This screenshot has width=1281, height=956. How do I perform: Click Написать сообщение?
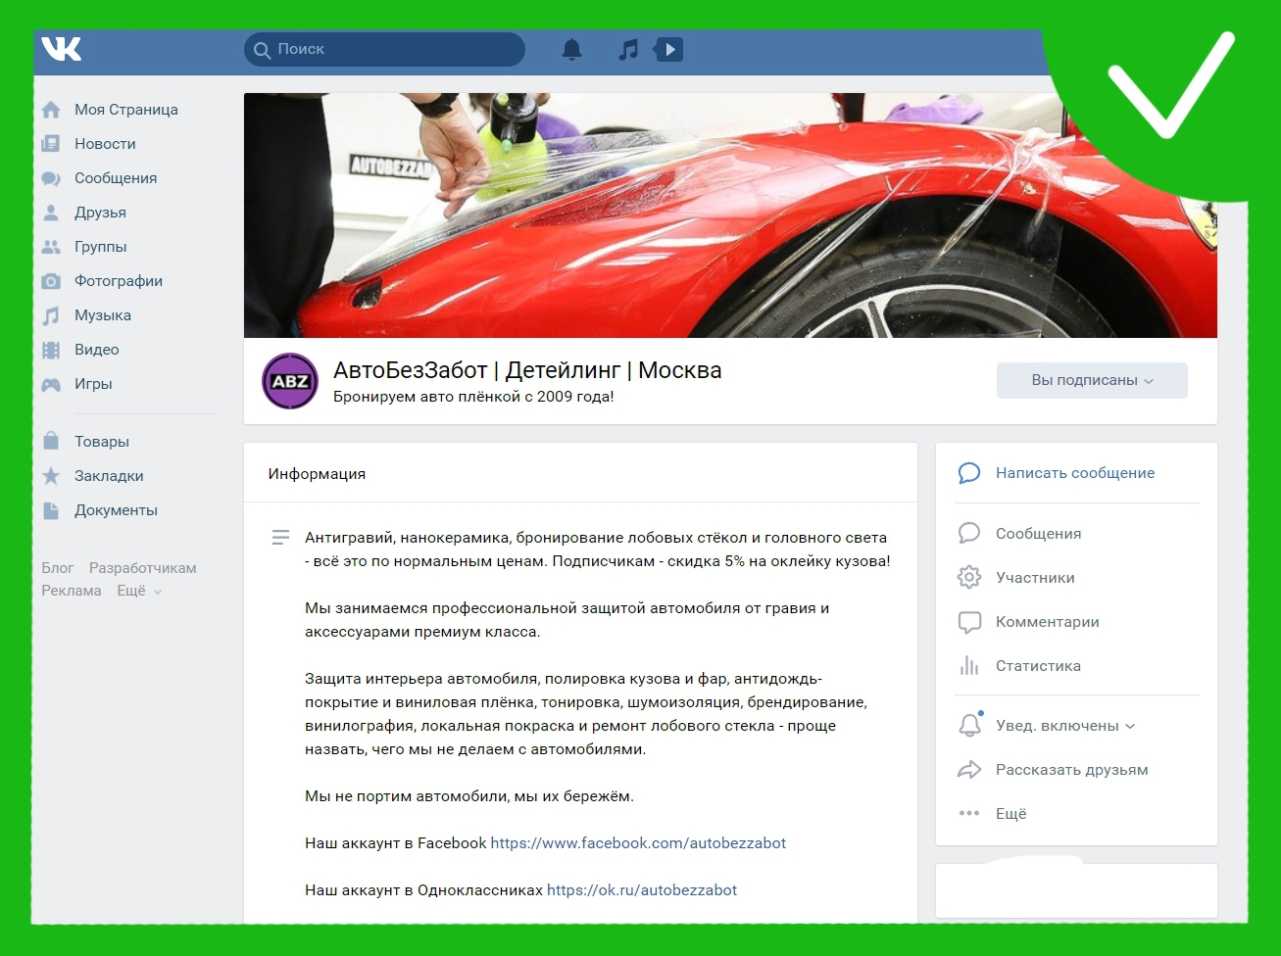tap(1075, 473)
